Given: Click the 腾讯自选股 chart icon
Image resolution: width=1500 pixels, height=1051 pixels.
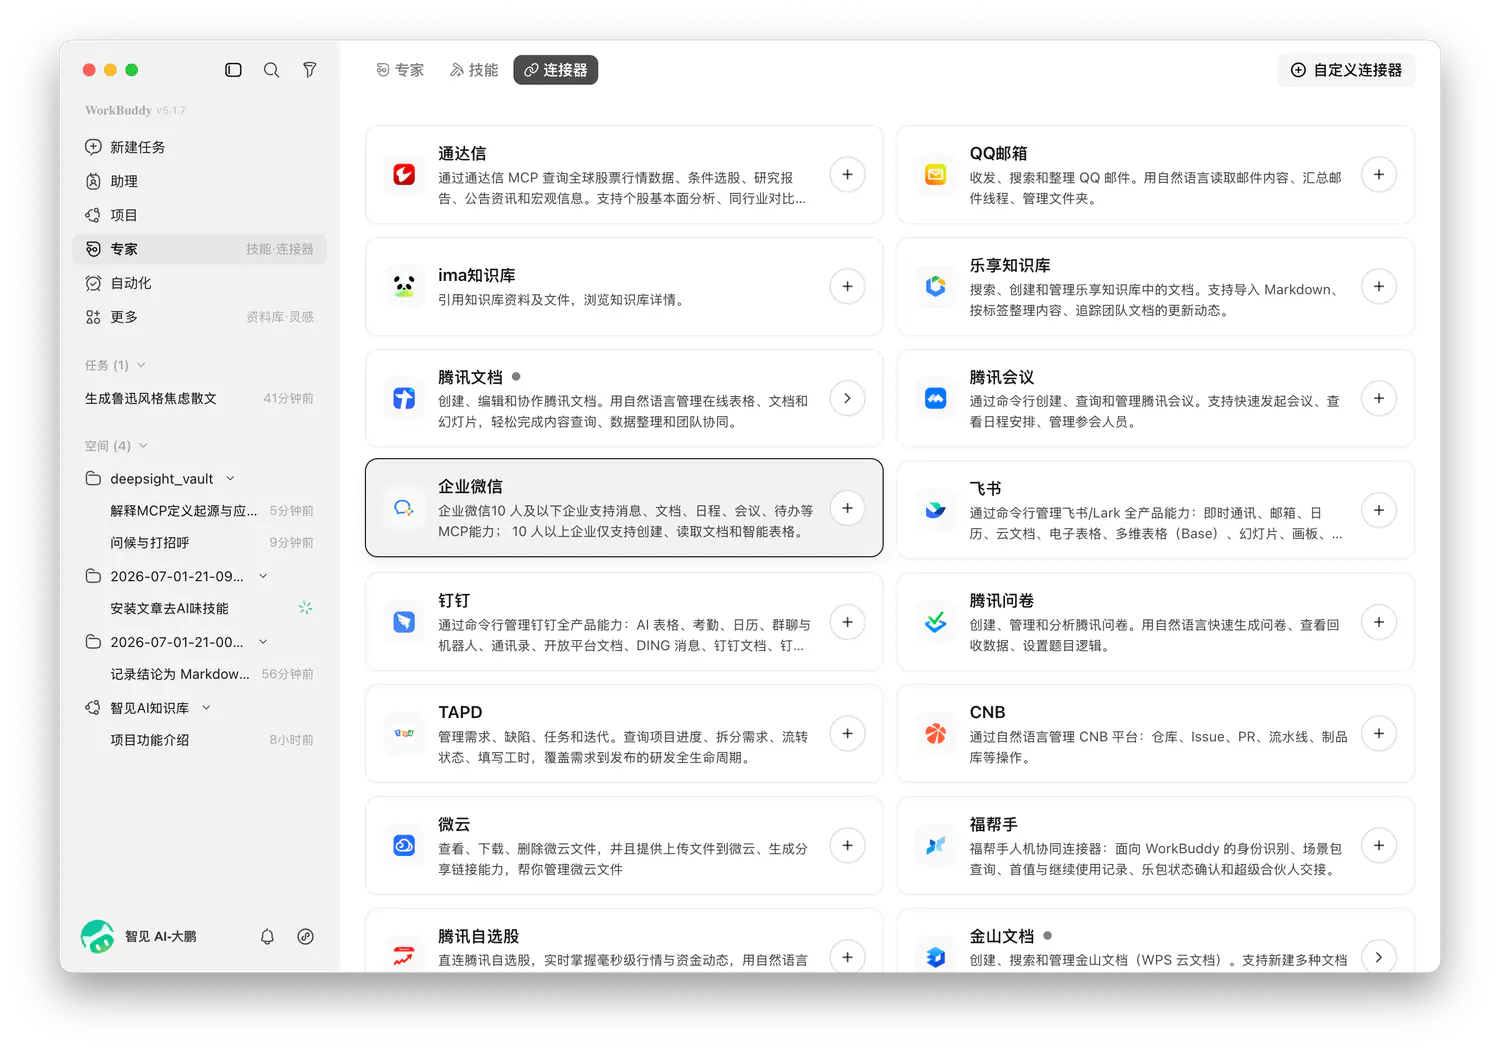Looking at the screenshot, I should pos(404,957).
